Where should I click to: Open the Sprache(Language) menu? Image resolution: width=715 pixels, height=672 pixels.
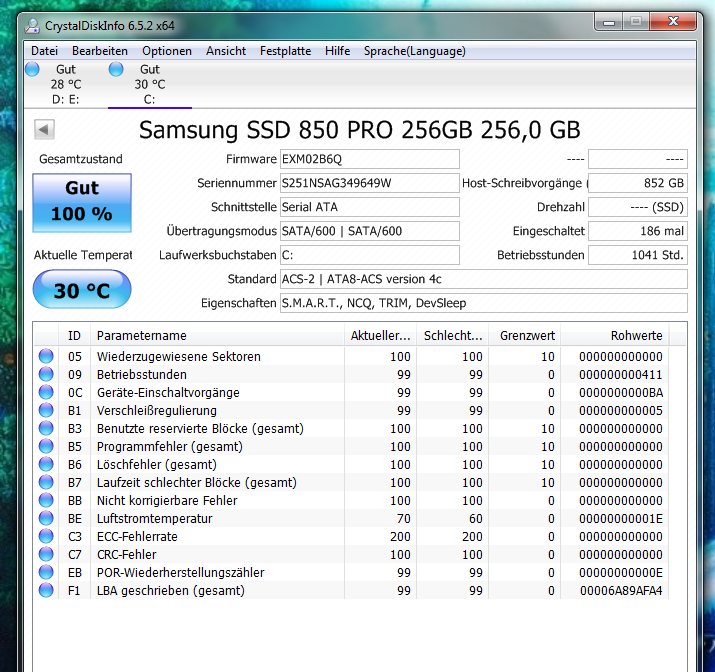(414, 51)
